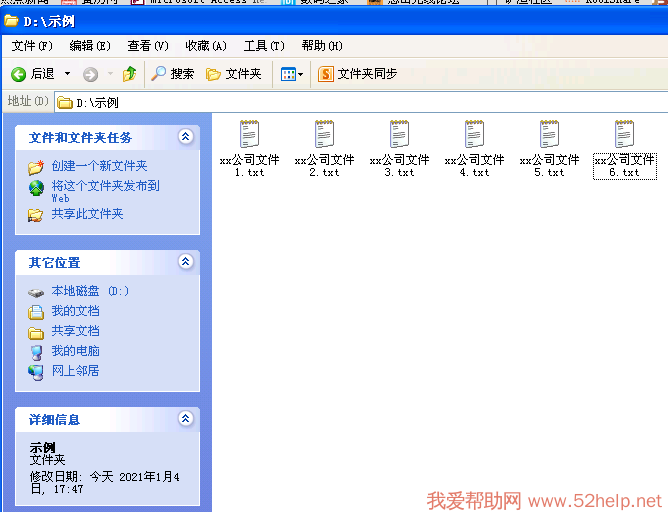Toggle the Folders (文件夹) pane button

click(233, 74)
